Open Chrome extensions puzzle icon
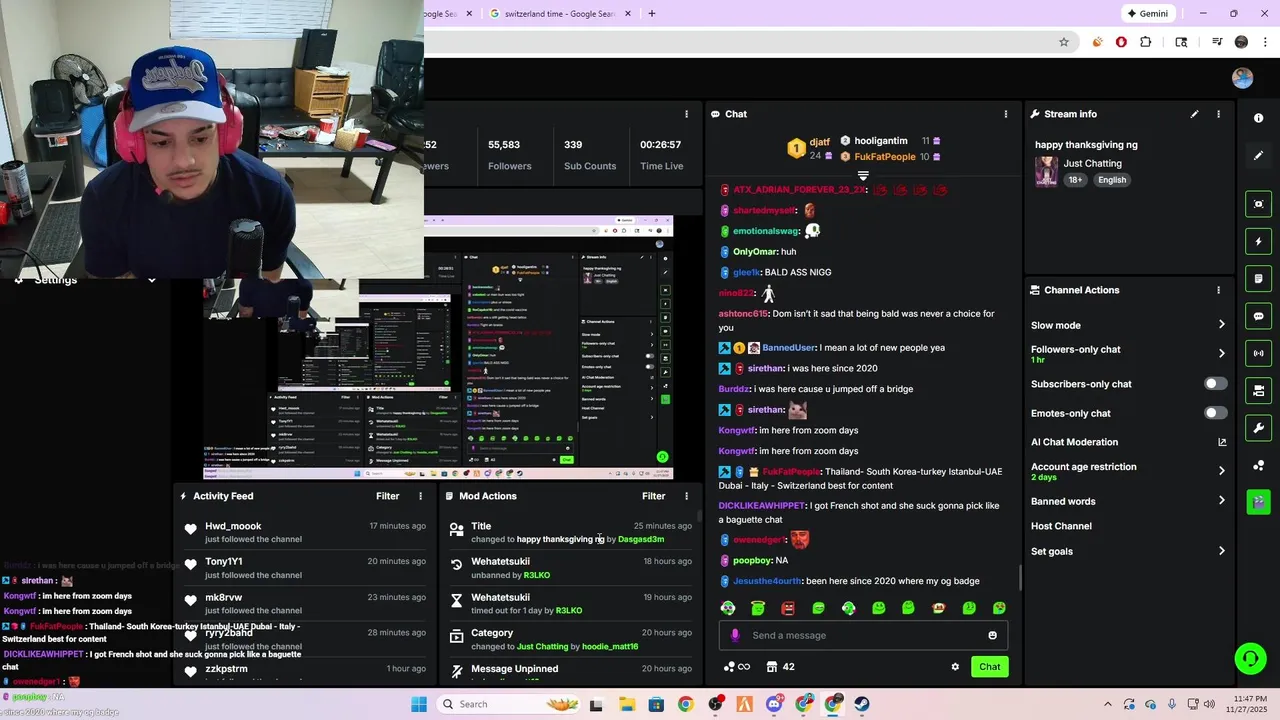The image size is (1280, 720). [1146, 42]
